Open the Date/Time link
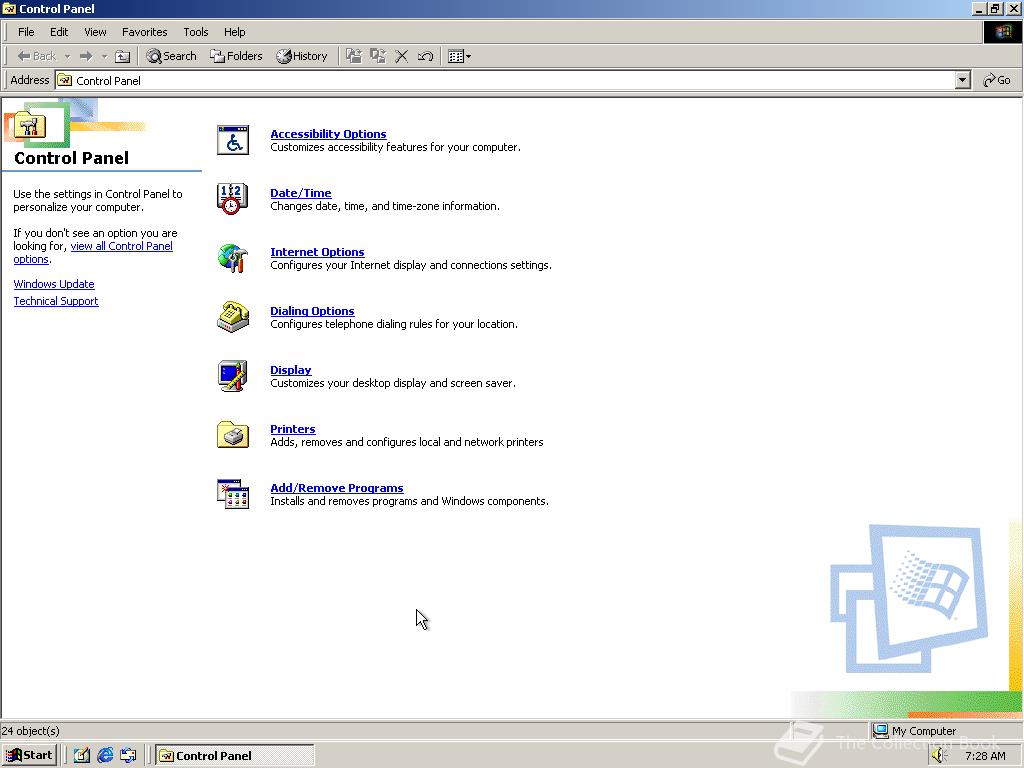1024x768 pixels. click(x=301, y=193)
